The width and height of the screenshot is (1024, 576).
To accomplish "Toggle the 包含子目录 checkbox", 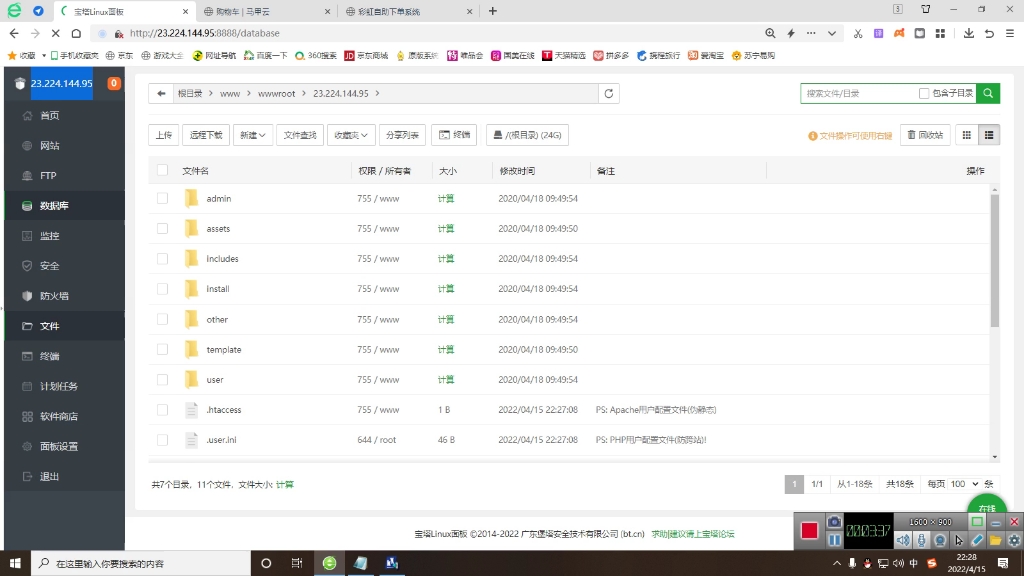I will click(923, 93).
